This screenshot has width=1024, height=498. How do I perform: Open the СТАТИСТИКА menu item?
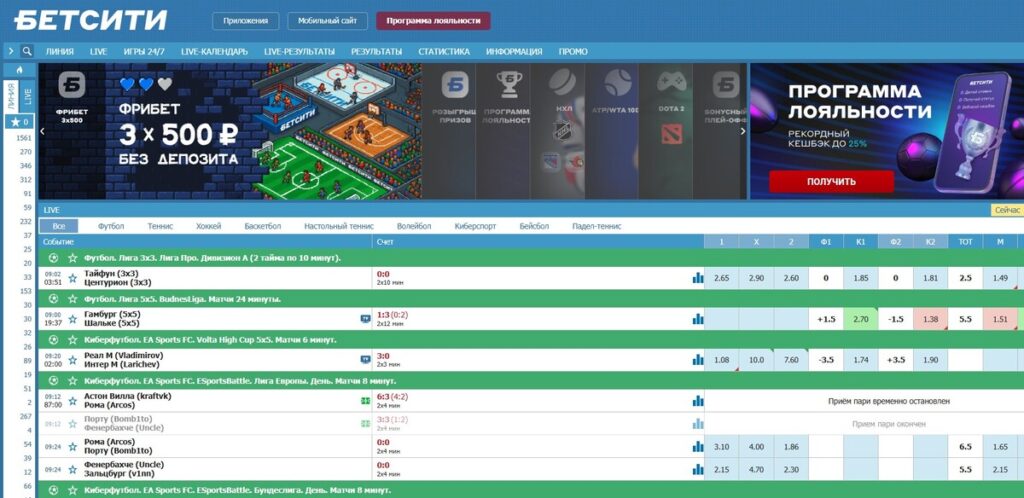pos(444,52)
